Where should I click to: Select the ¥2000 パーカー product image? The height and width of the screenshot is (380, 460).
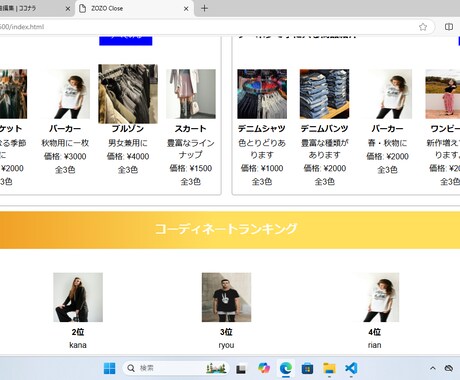pyautogui.click(x=387, y=94)
